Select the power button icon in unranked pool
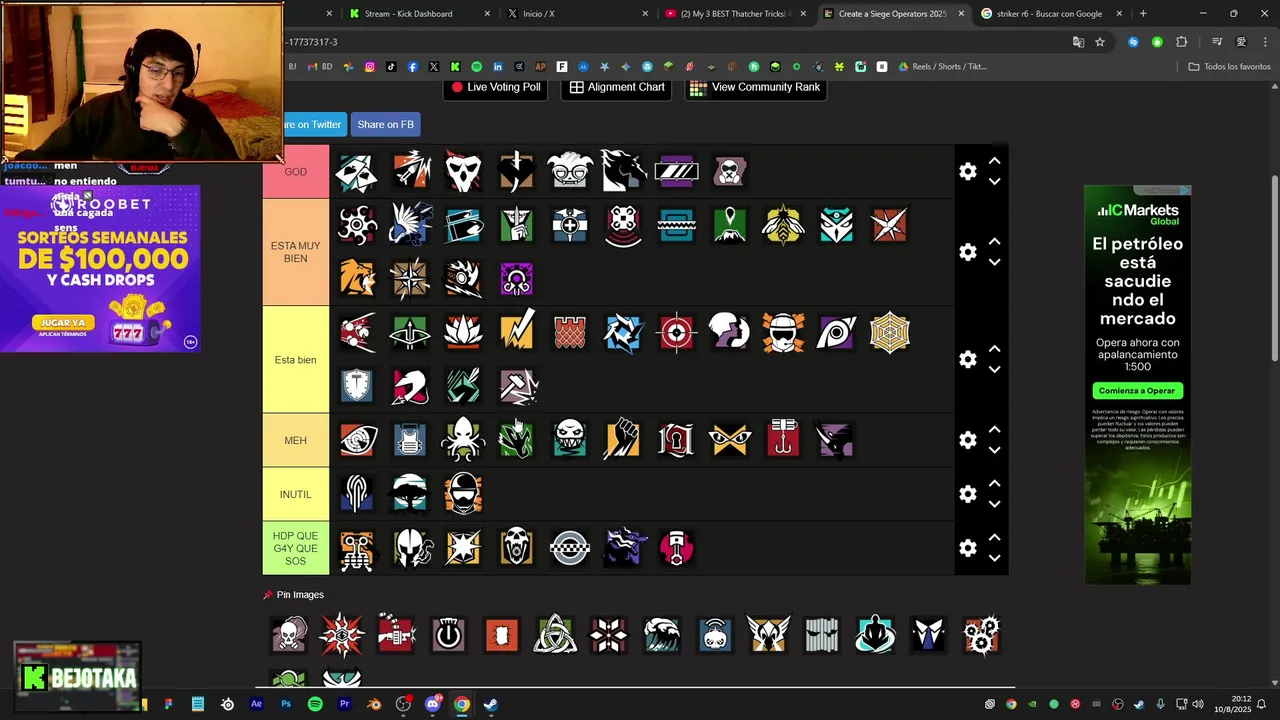This screenshot has width=1280, height=720. pos(448,635)
